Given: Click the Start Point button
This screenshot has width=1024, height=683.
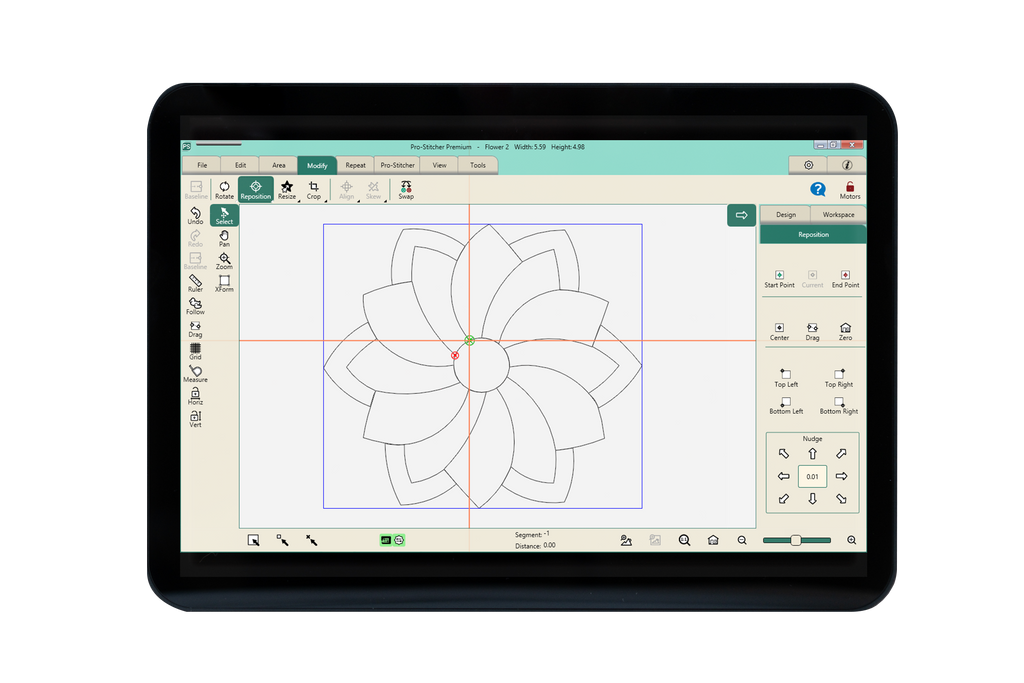Looking at the screenshot, I should [779, 278].
